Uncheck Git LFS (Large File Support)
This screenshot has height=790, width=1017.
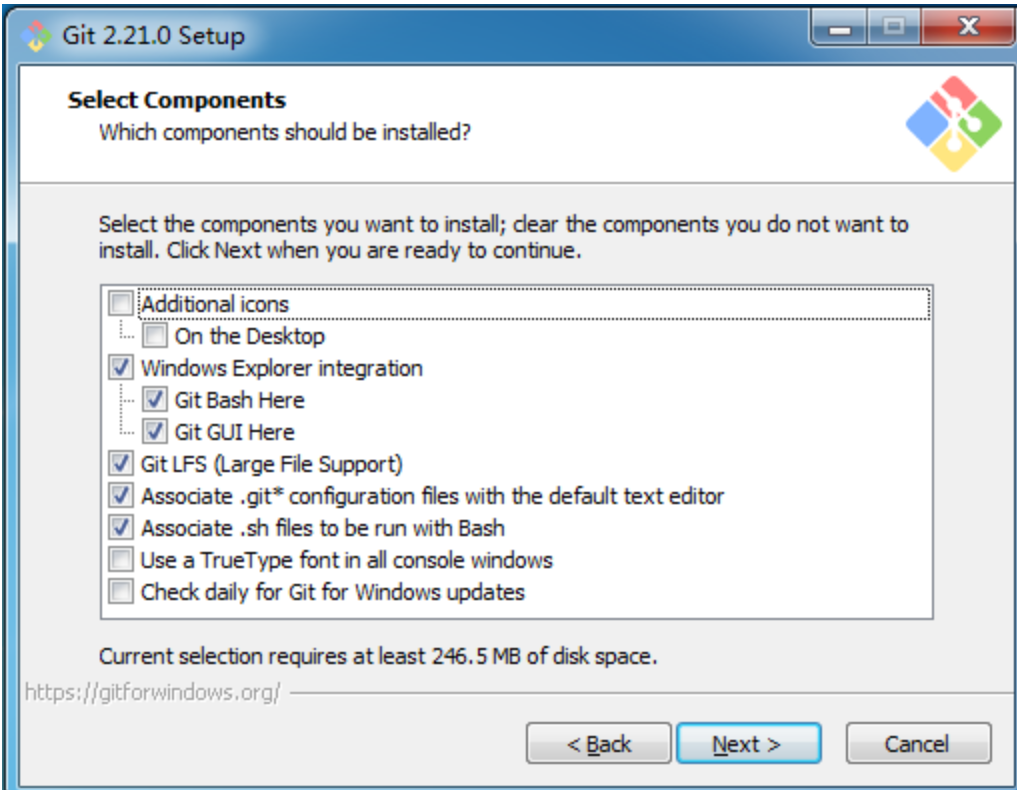click(121, 463)
